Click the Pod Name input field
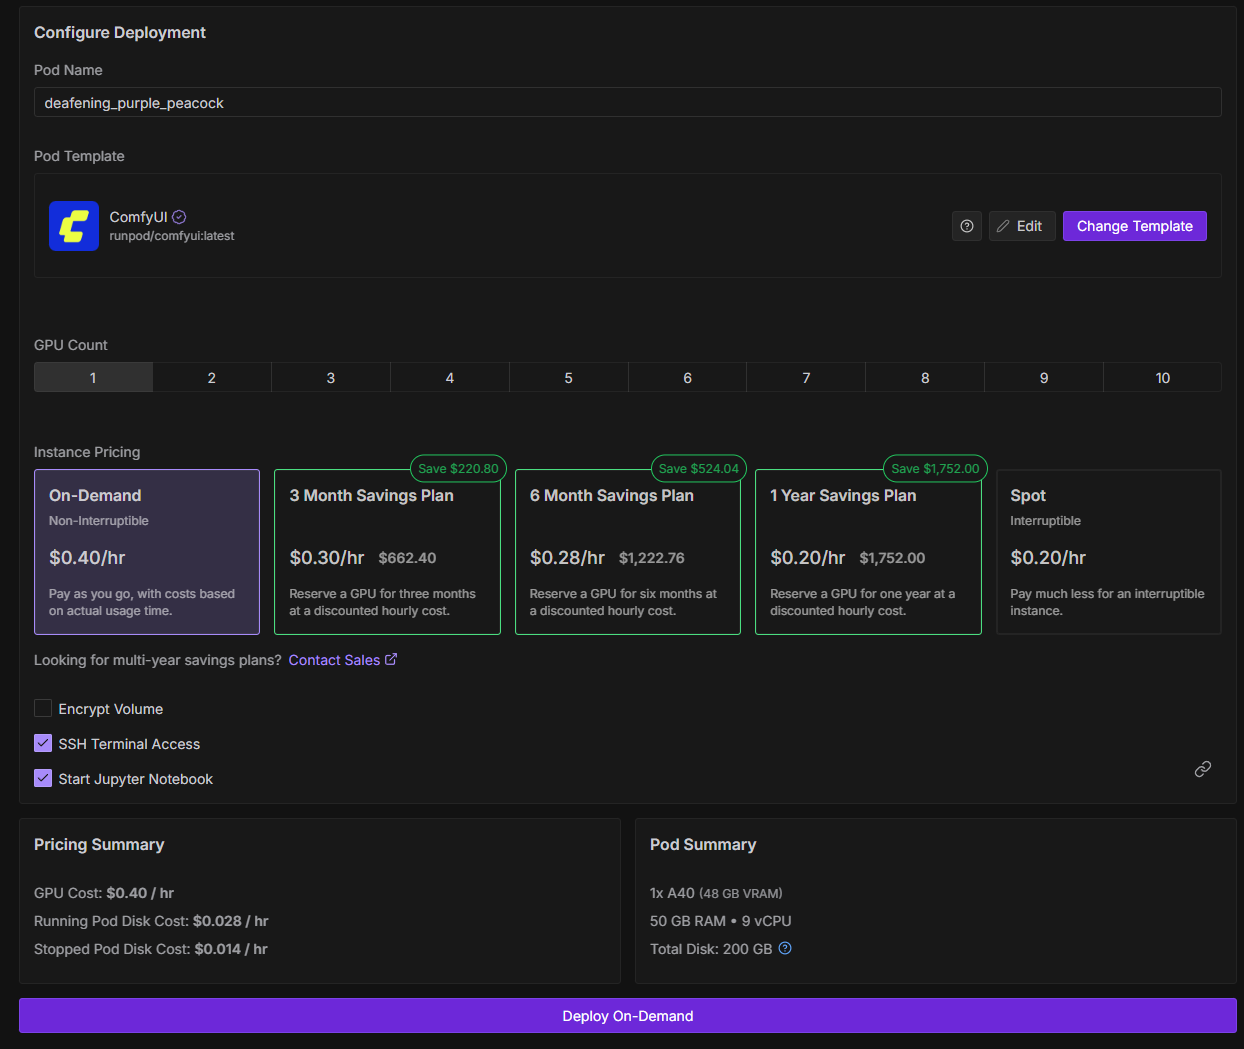Screen dimensions: 1244x1049 [627, 102]
